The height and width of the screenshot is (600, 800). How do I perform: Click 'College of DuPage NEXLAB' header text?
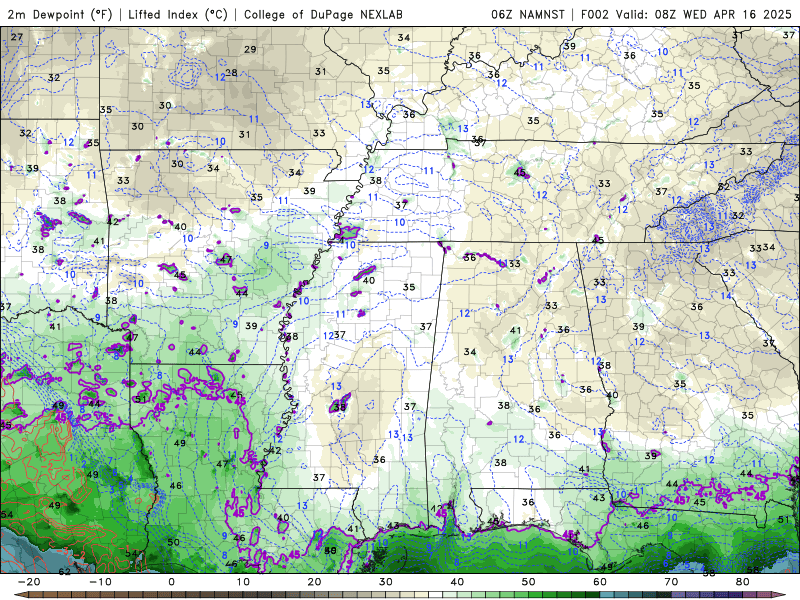pyautogui.click(x=323, y=14)
